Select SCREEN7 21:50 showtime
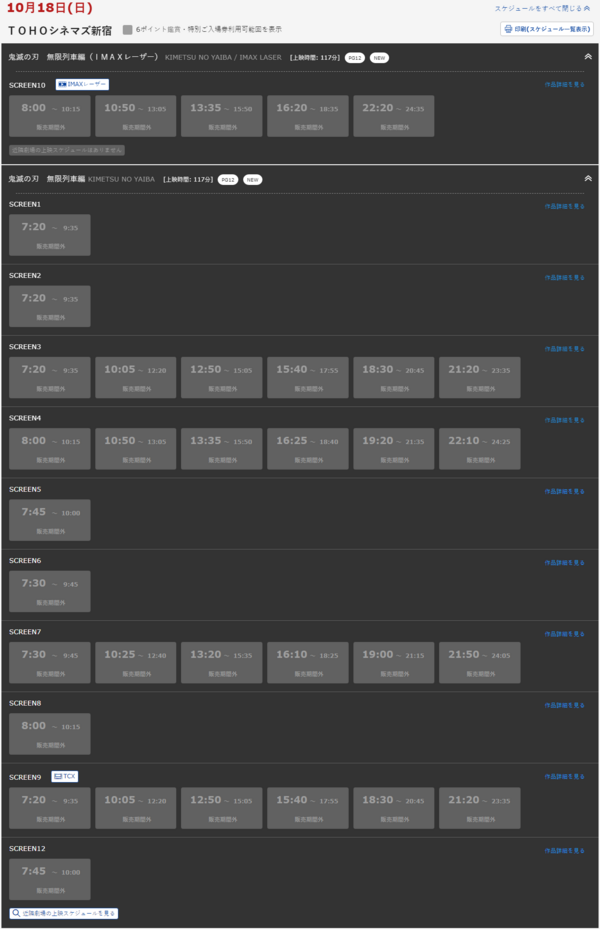The height and width of the screenshot is (929, 600). point(480,663)
